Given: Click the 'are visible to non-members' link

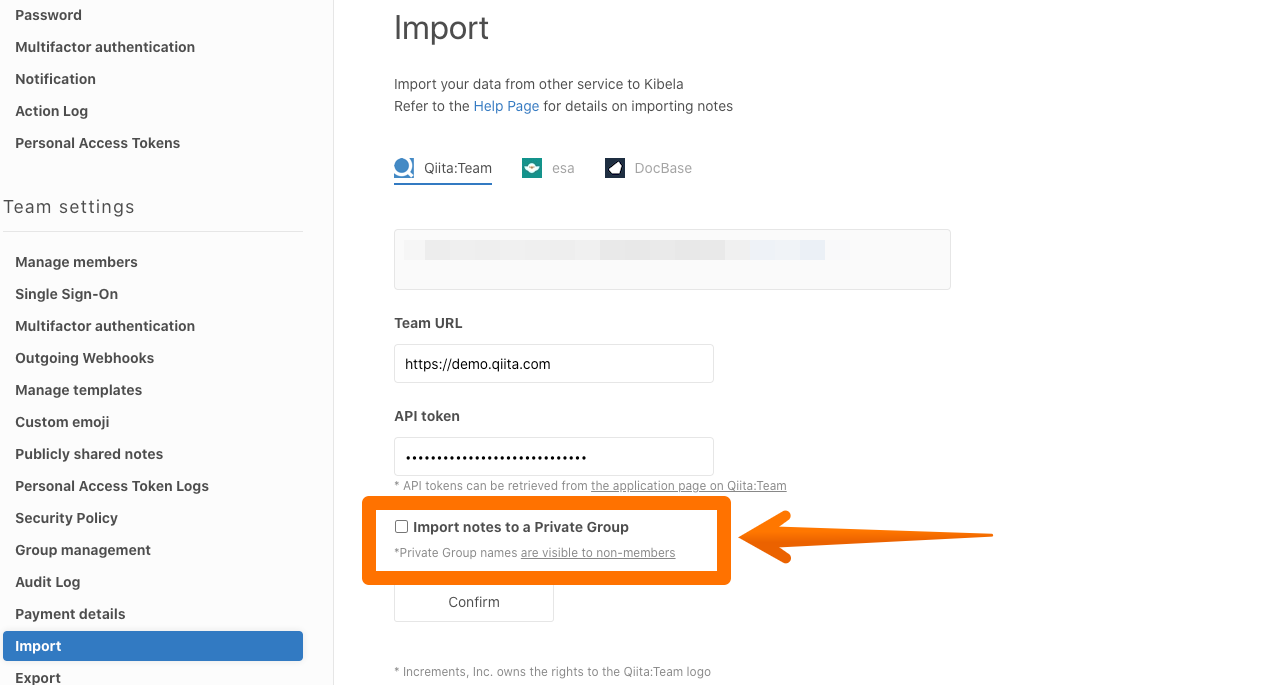Looking at the screenshot, I should click(x=597, y=553).
